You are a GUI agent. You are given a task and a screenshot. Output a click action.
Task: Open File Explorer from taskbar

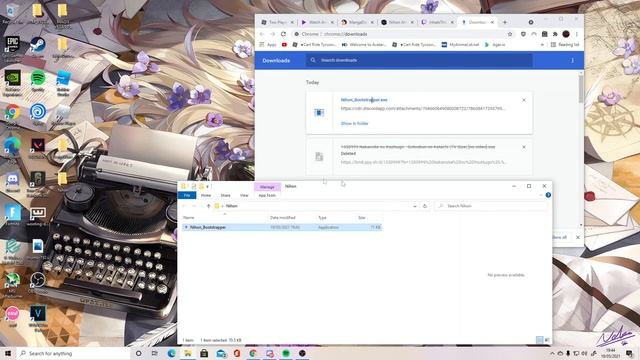point(188,353)
